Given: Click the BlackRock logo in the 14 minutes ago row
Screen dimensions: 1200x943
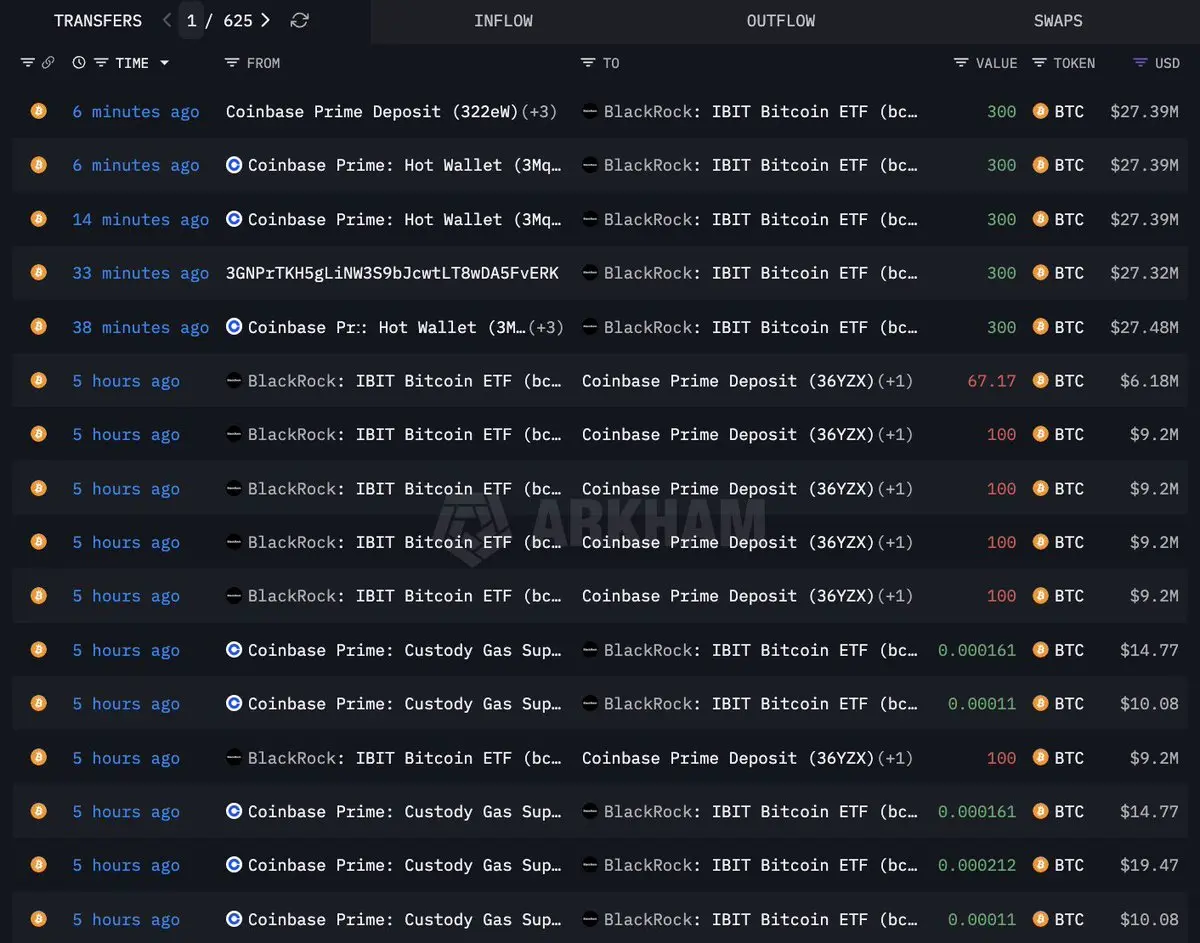Looking at the screenshot, I should point(590,219).
